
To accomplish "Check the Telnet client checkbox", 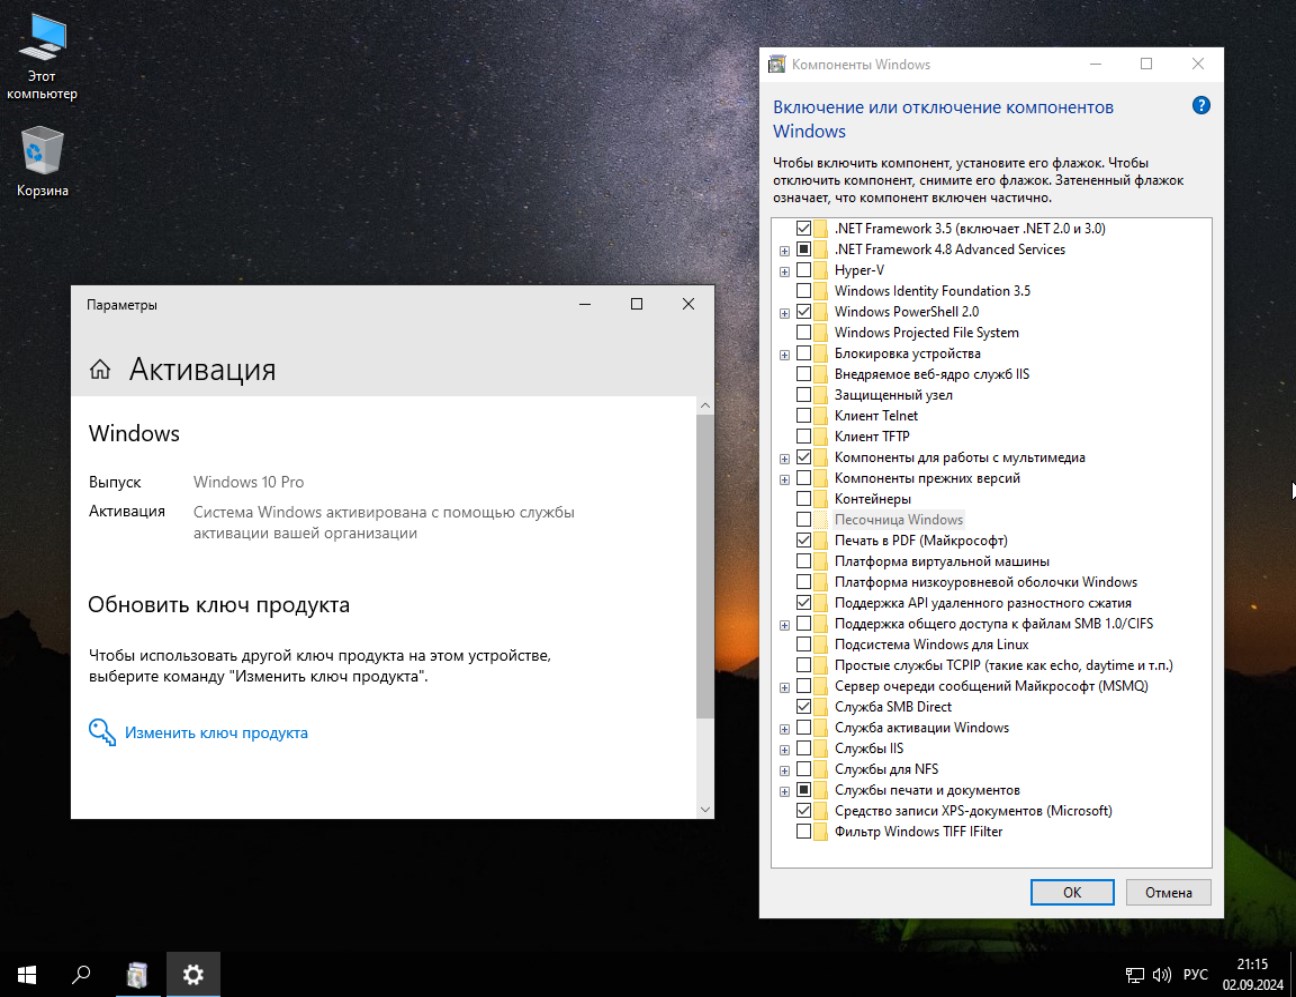I will [804, 416].
